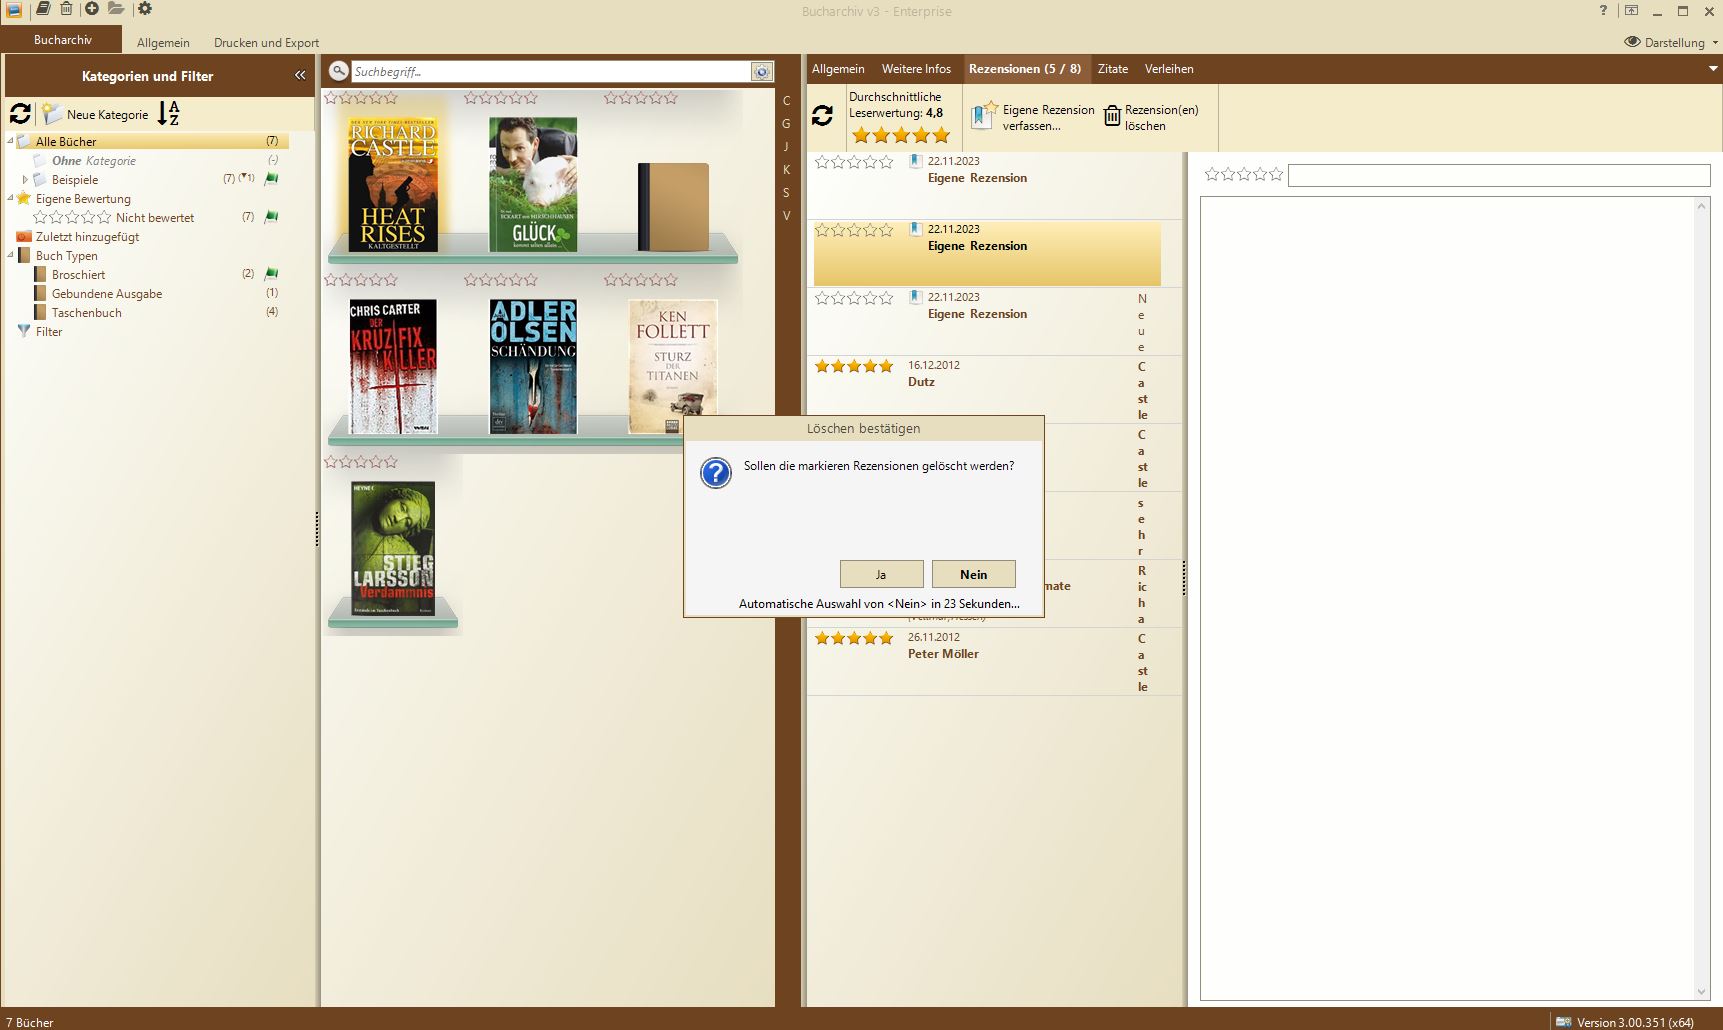
Task: Click the trash icon for Rezension(en) löschen
Action: coord(1112,116)
